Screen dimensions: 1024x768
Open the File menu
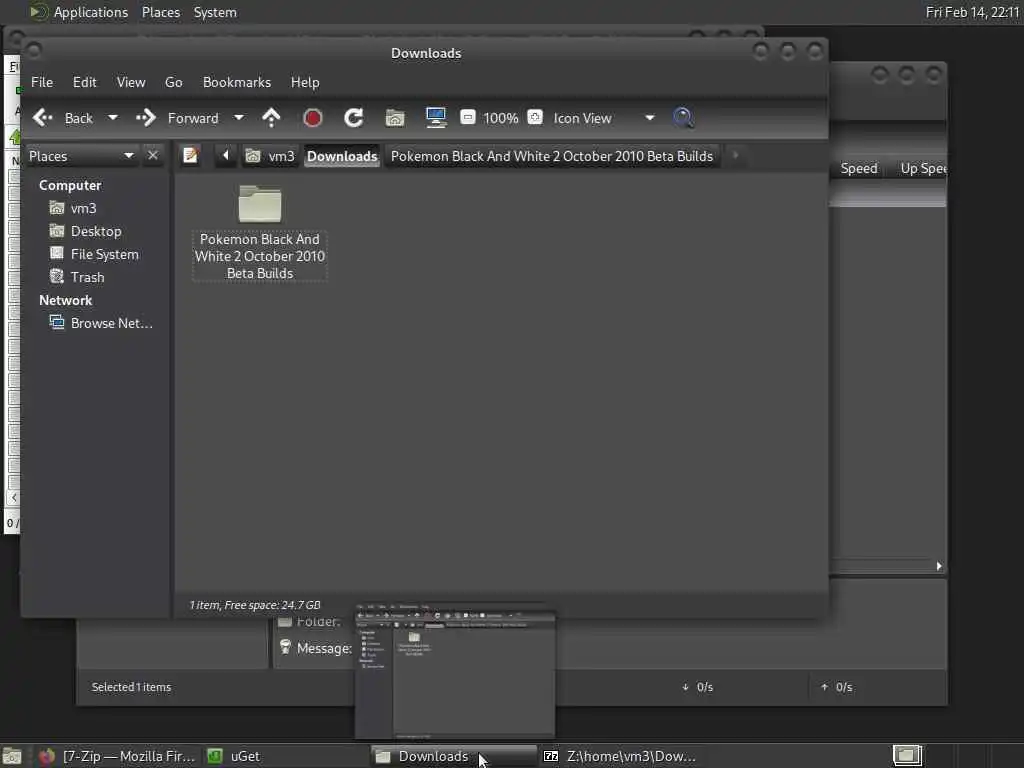pyautogui.click(x=42, y=82)
